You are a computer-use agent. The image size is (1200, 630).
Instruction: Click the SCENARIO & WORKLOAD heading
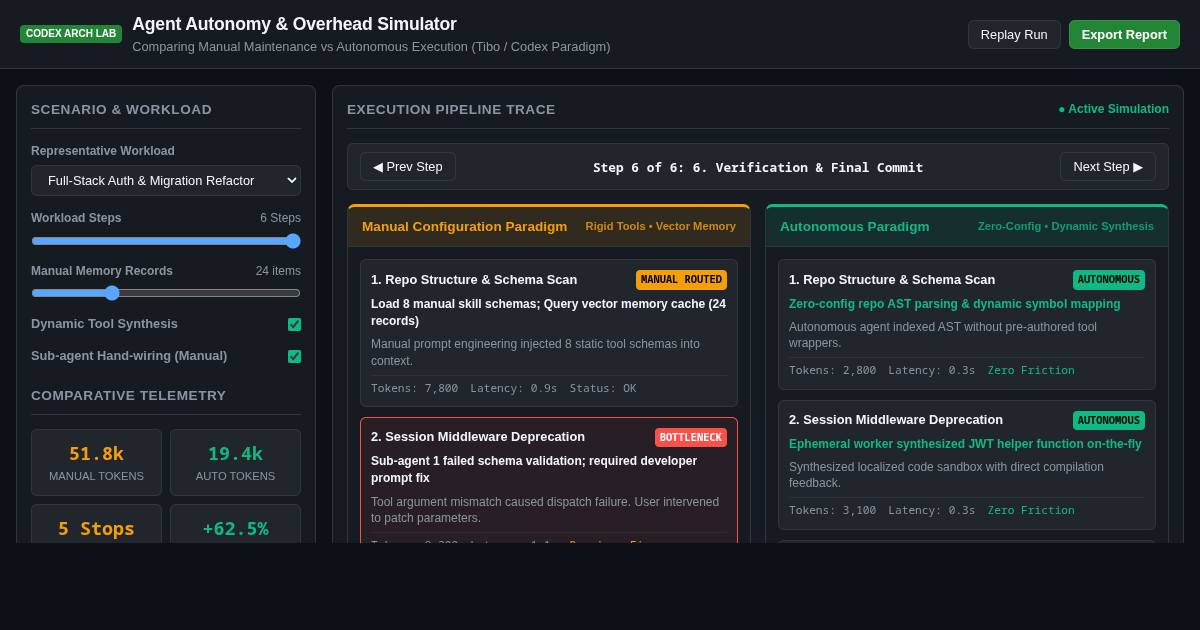[122, 110]
